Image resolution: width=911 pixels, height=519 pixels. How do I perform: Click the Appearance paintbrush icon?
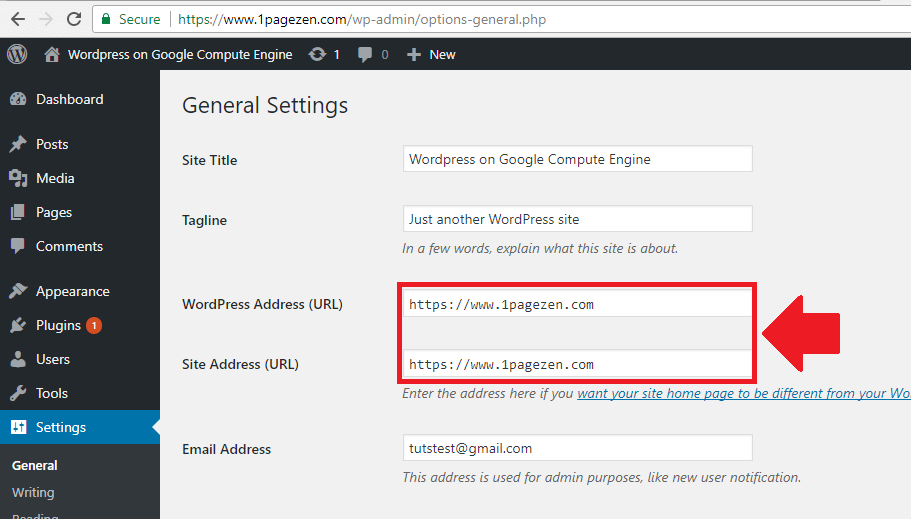tap(18, 291)
